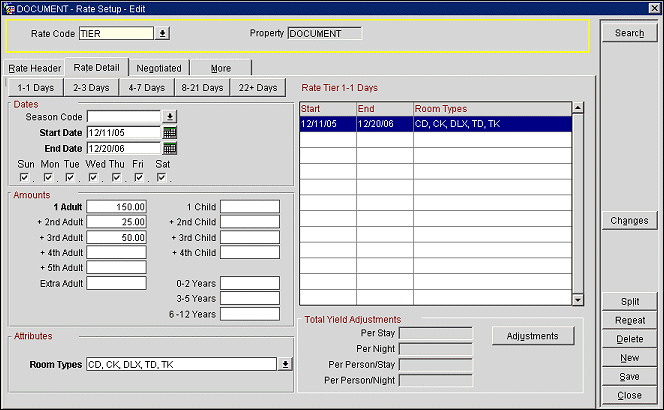
Task: Click the Adjustments button
Action: [x=533, y=335]
